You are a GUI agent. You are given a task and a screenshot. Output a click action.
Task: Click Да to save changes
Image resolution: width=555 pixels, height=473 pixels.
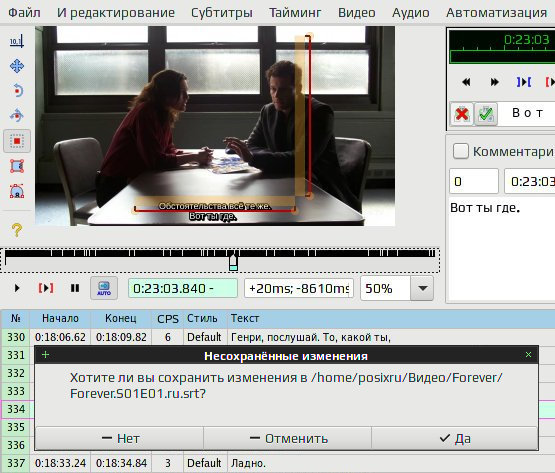455,438
